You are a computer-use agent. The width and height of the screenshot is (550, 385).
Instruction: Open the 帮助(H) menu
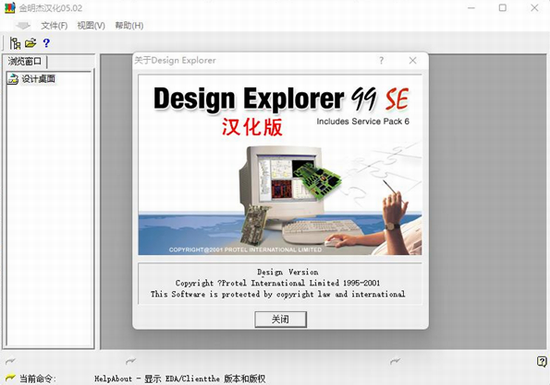point(129,26)
